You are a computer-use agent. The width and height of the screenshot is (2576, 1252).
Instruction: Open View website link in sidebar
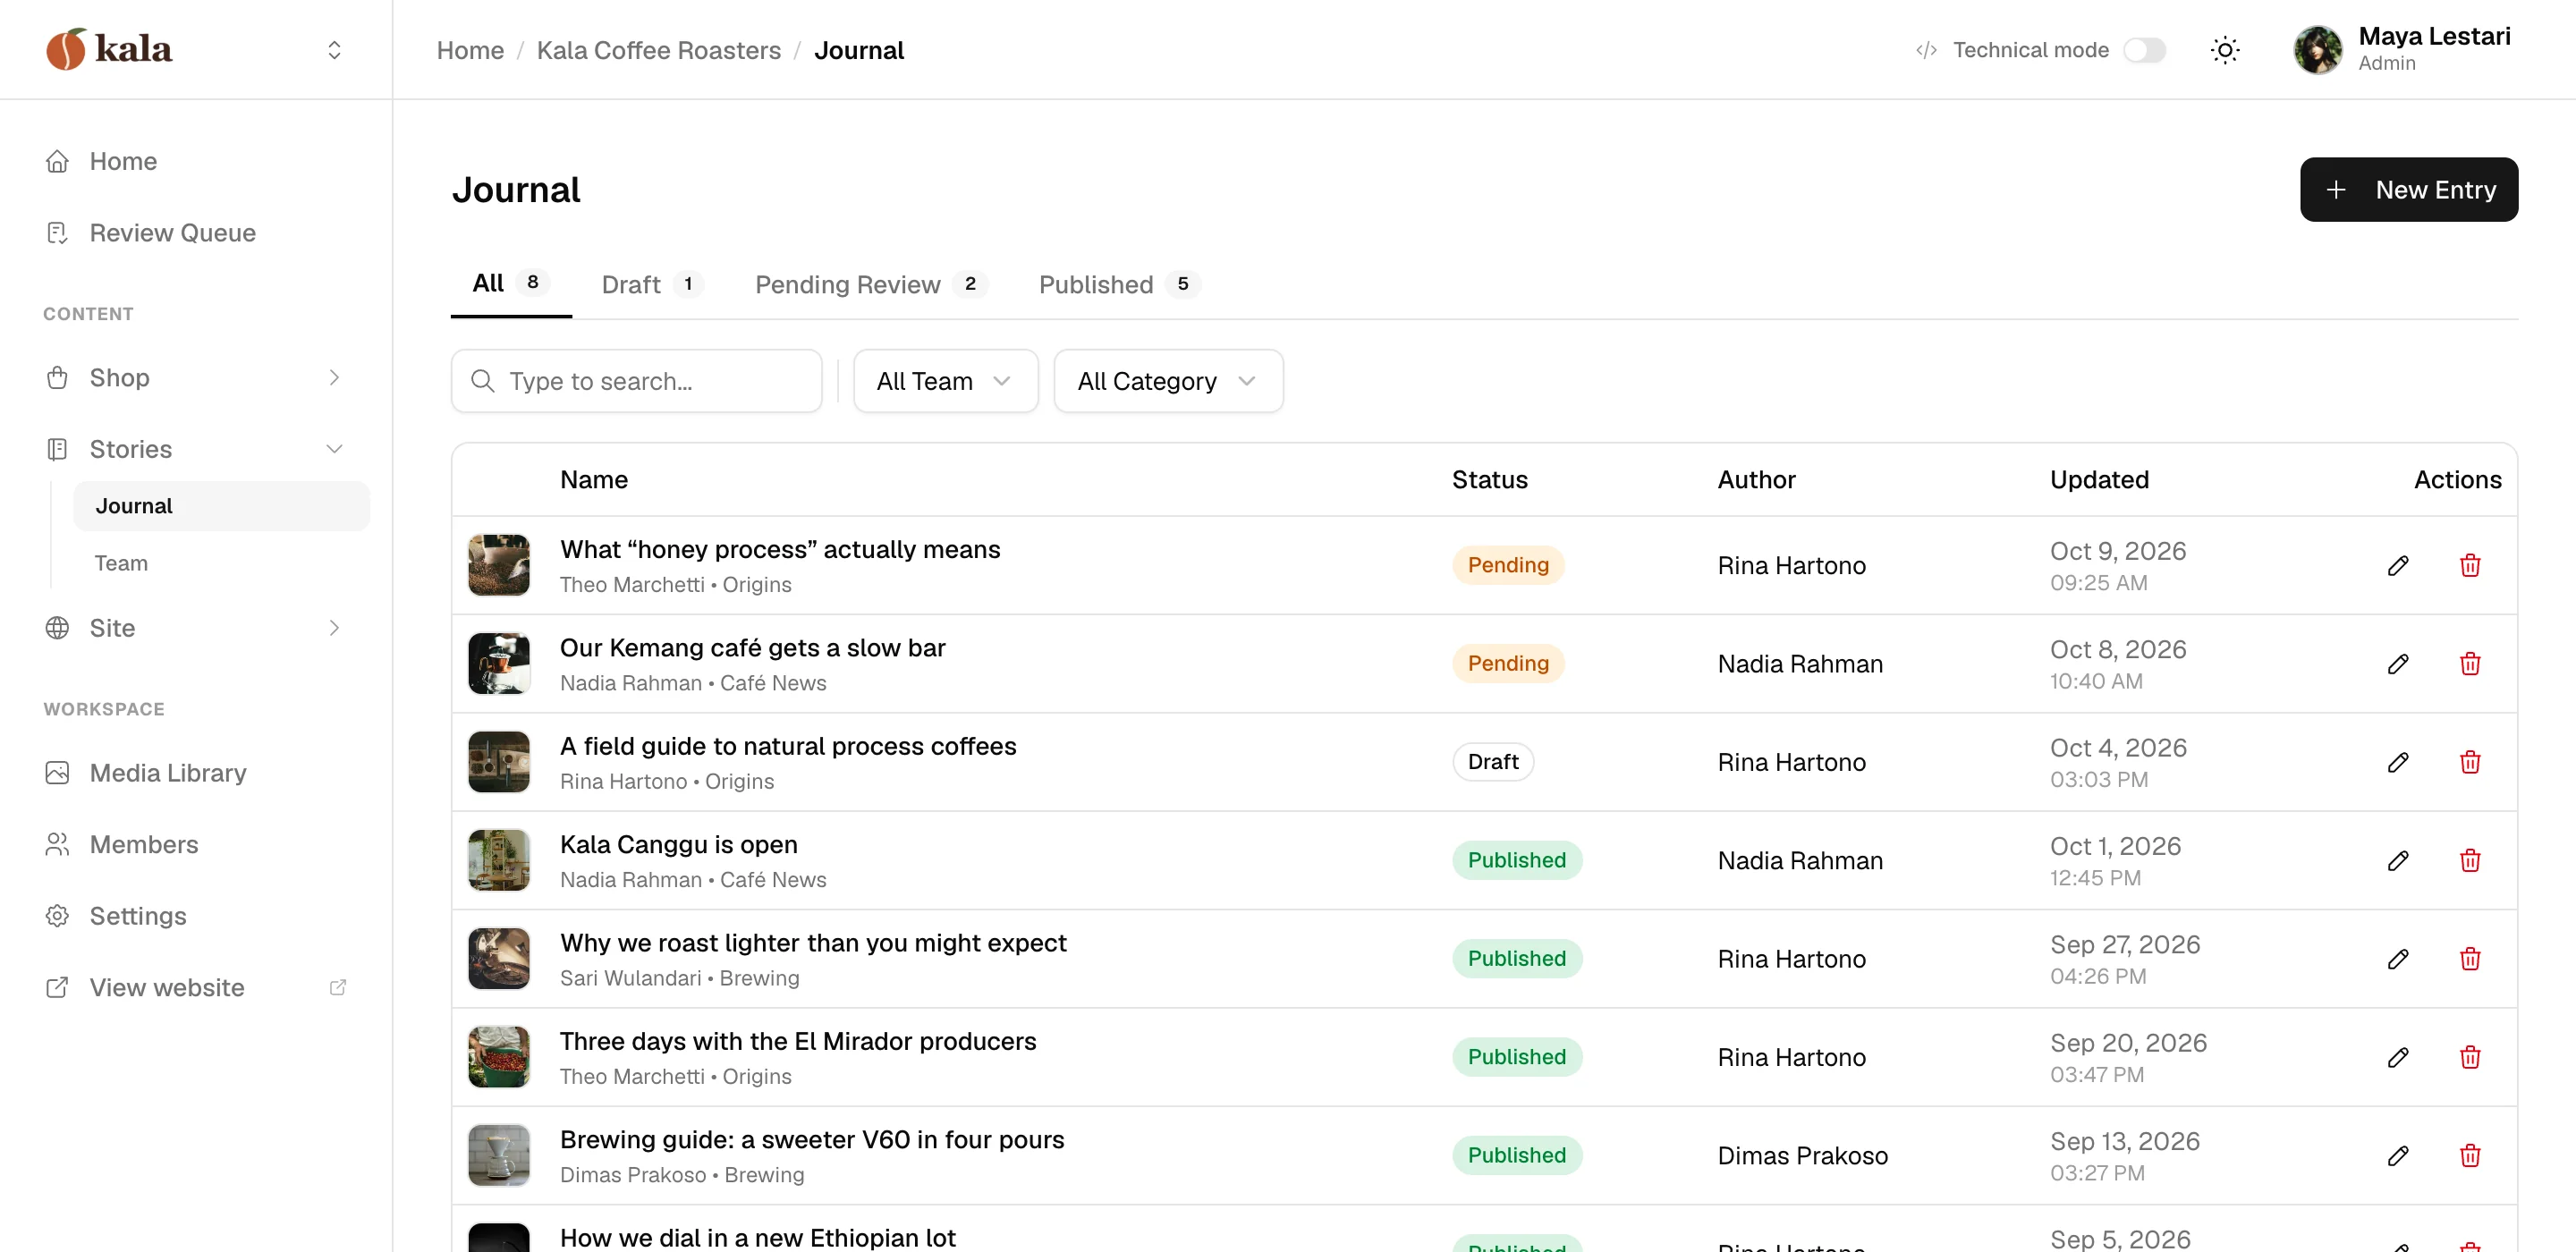(196, 987)
